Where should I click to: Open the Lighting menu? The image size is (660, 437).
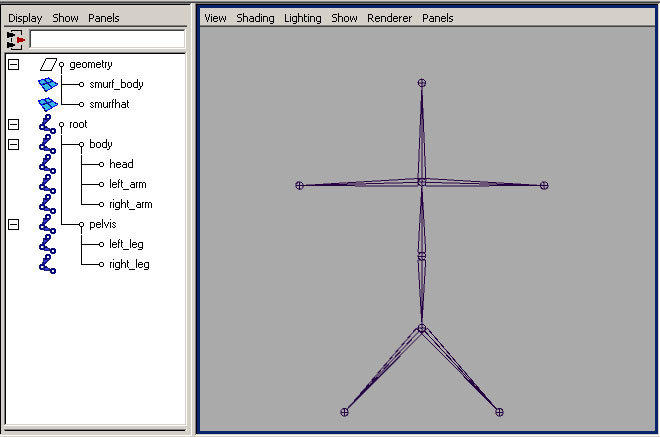pyautogui.click(x=303, y=18)
